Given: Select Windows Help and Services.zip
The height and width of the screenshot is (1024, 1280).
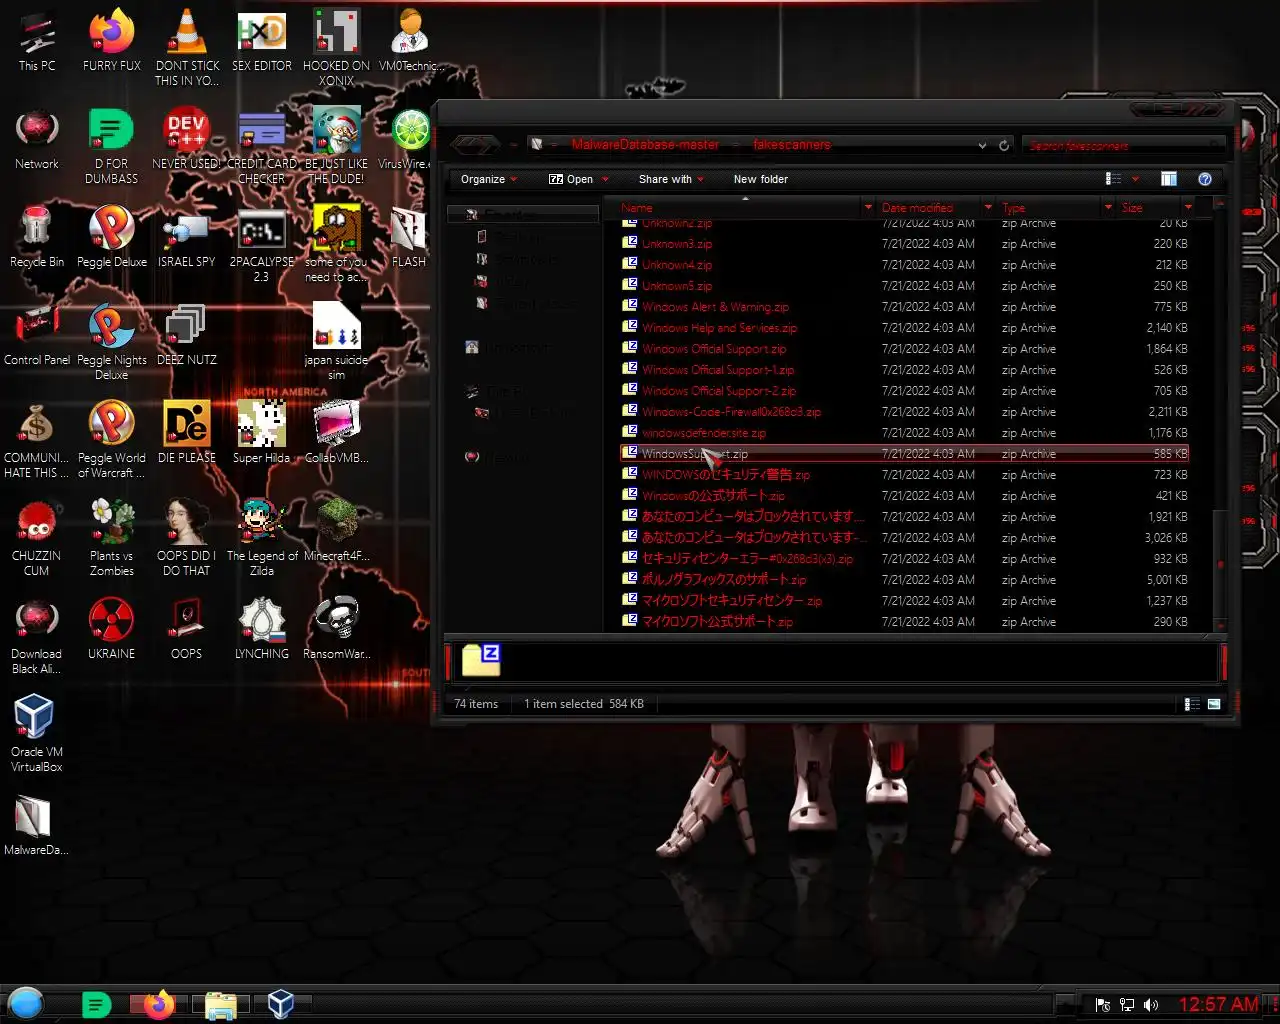Looking at the screenshot, I should [905, 328].
